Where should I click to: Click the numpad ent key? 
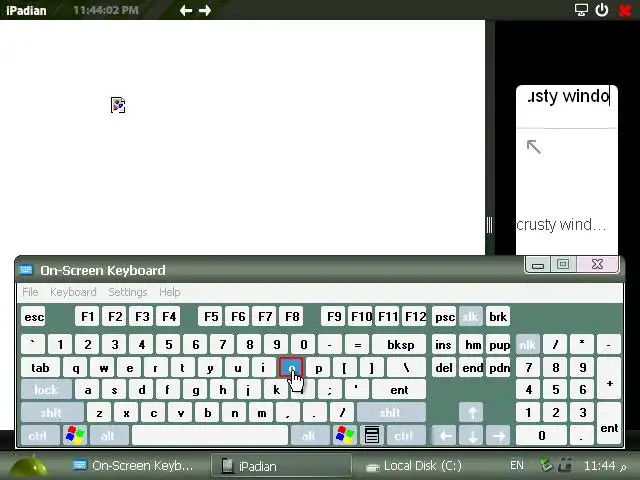coord(609,424)
